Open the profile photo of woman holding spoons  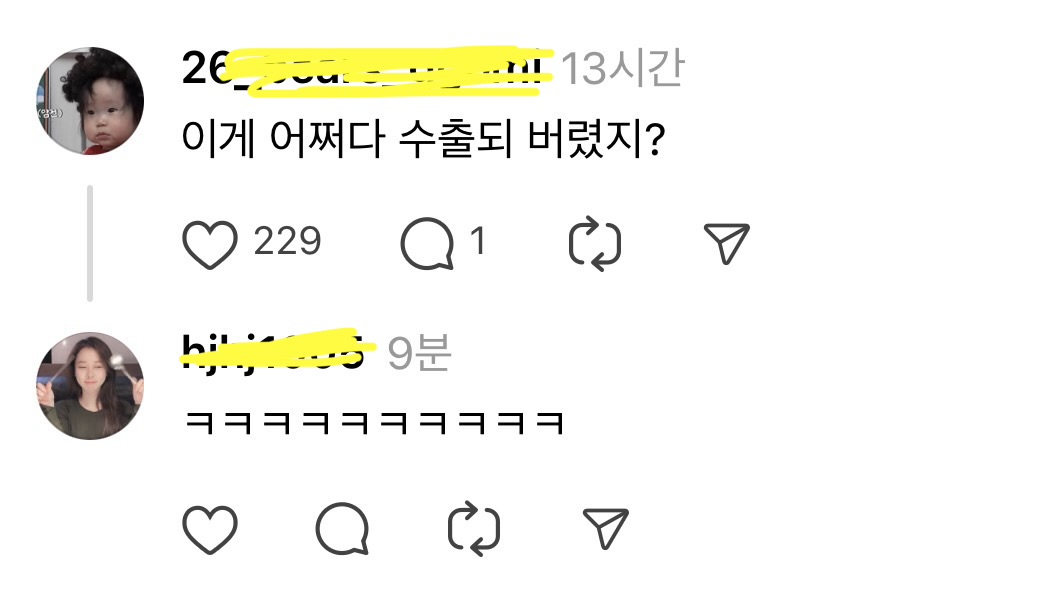click(90, 386)
